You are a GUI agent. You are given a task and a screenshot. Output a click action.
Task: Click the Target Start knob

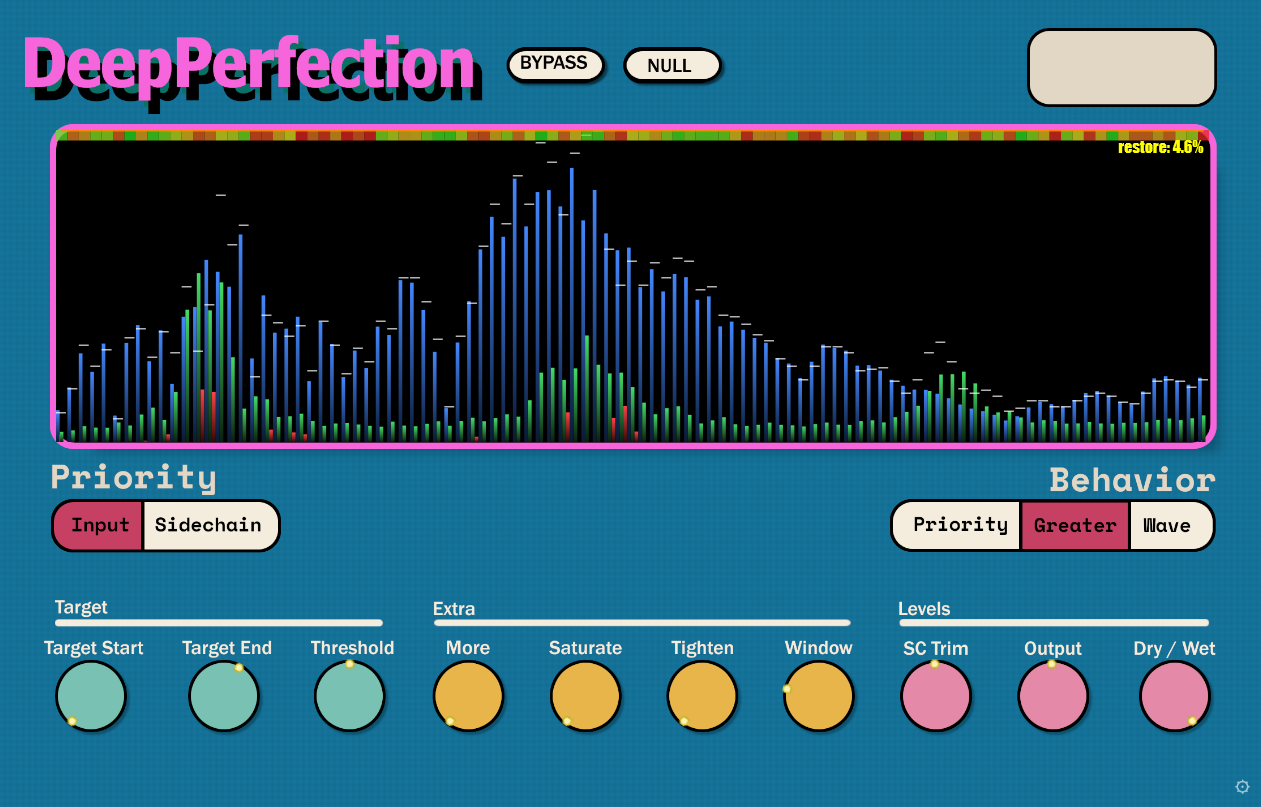(91, 696)
